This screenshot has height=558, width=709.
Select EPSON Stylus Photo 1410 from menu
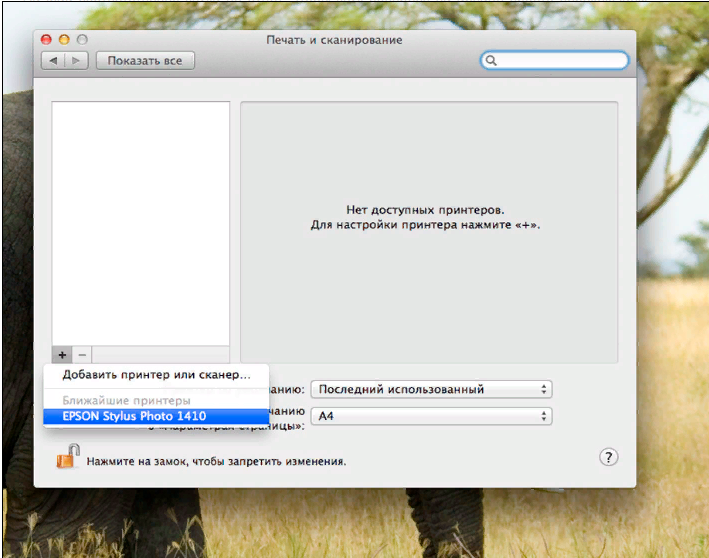point(156,416)
